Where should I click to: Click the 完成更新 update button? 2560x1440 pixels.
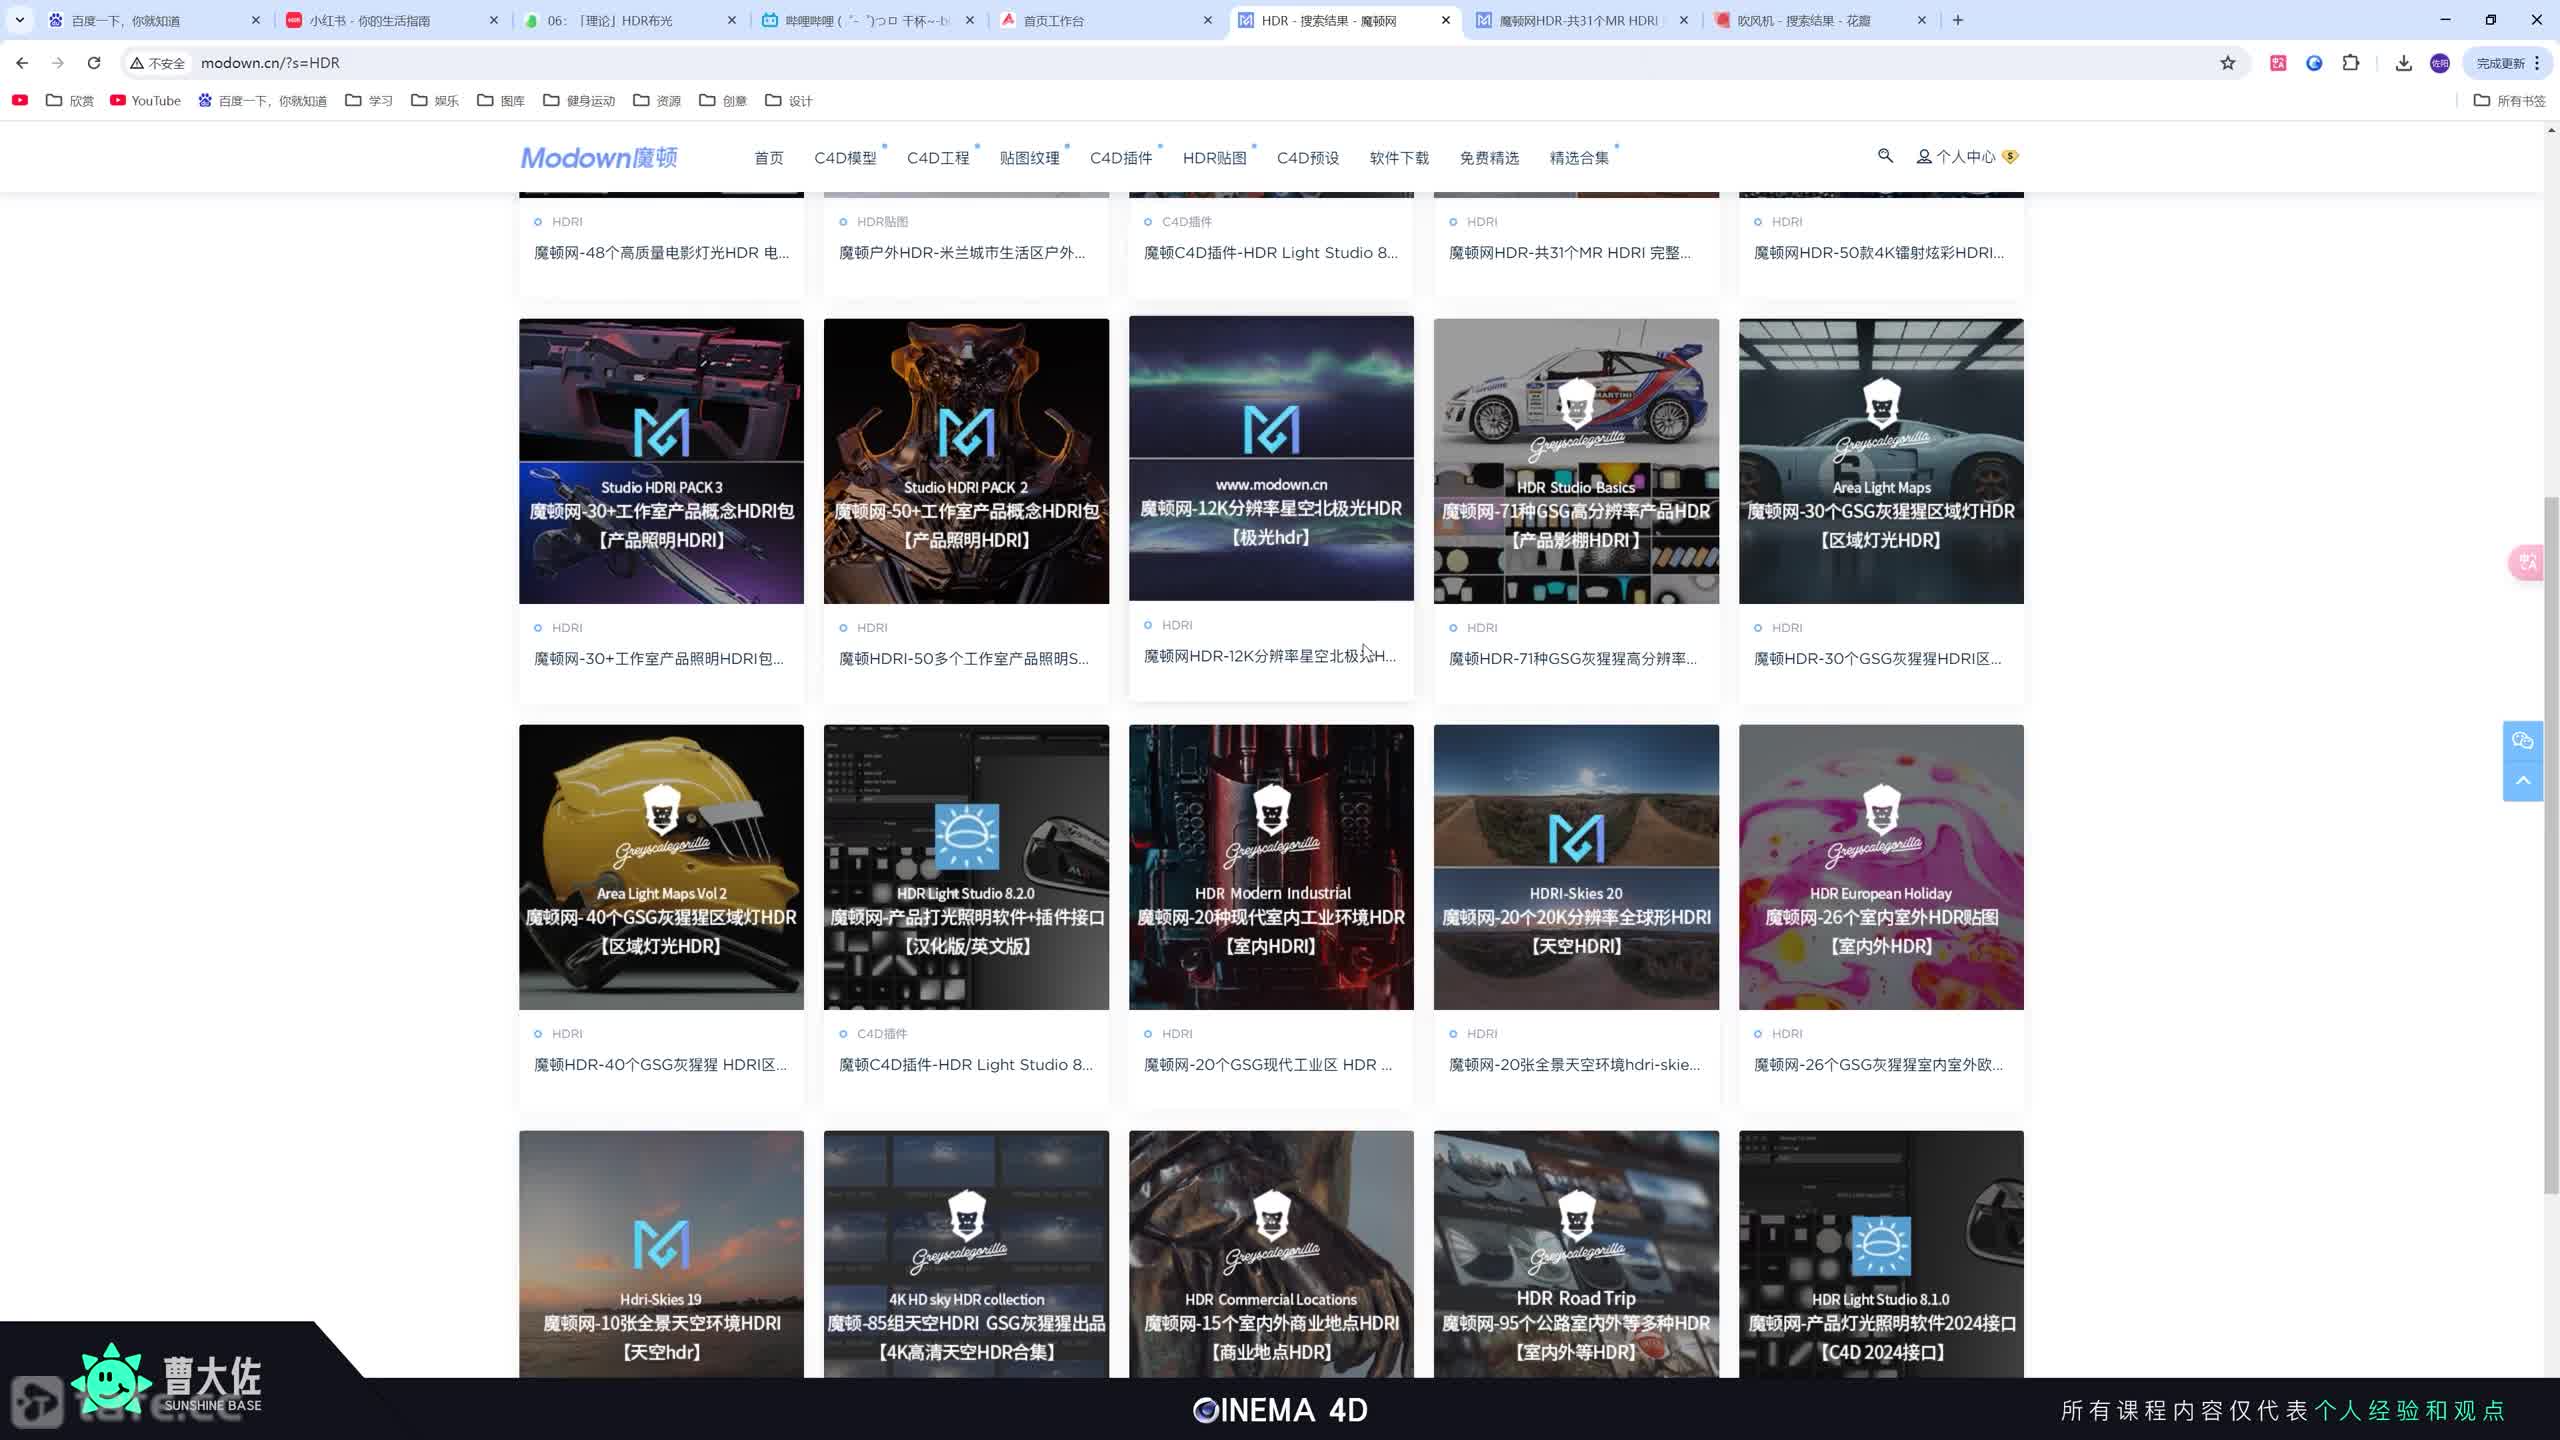pyautogui.click(x=2500, y=63)
